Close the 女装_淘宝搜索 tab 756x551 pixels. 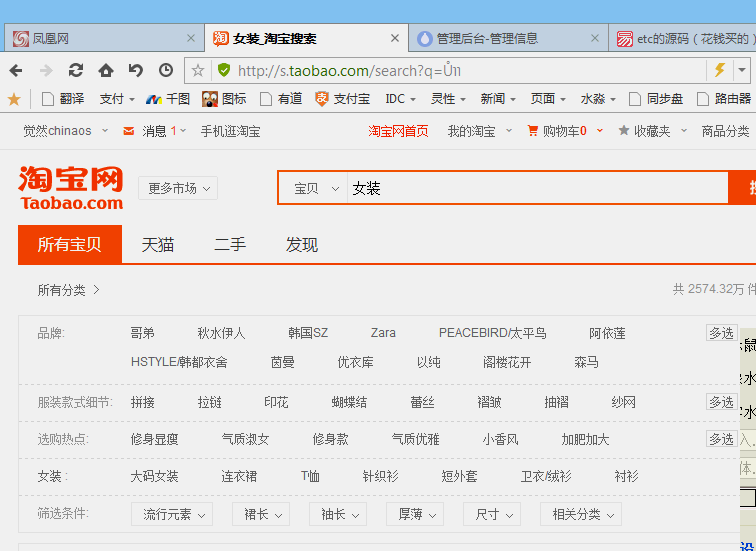tap(395, 38)
